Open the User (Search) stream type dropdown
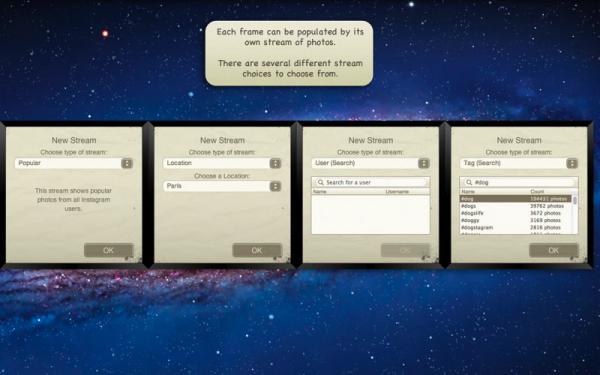Image resolution: width=600 pixels, height=375 pixels. (x=370, y=163)
